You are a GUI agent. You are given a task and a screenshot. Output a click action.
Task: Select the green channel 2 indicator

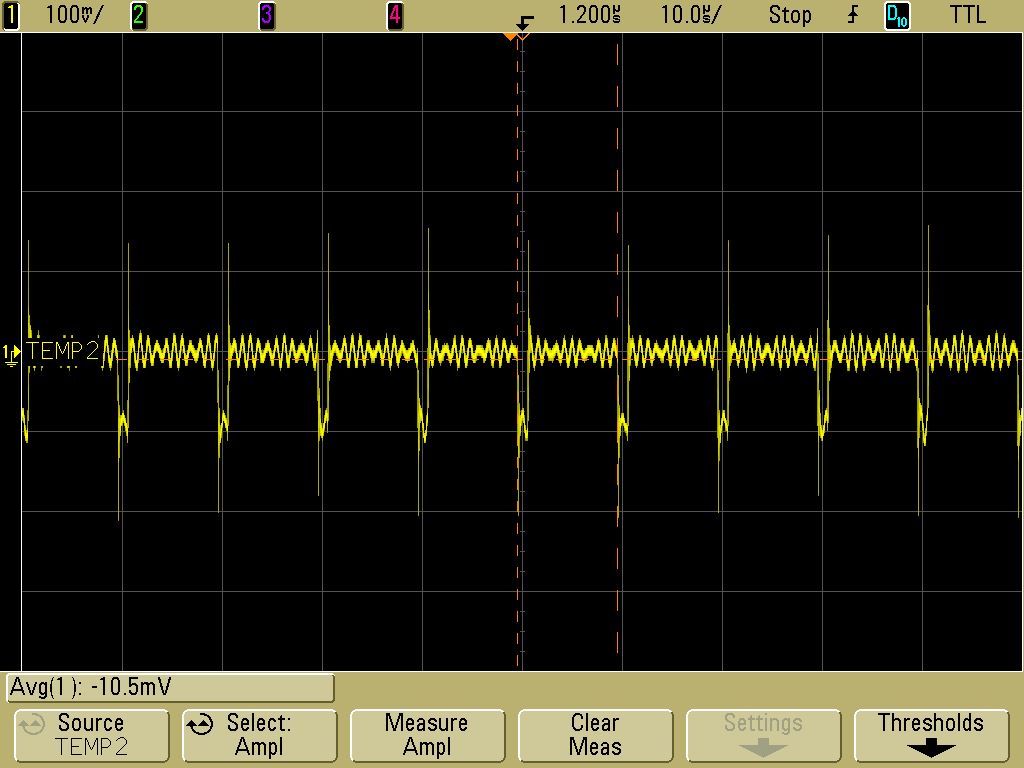[138, 15]
